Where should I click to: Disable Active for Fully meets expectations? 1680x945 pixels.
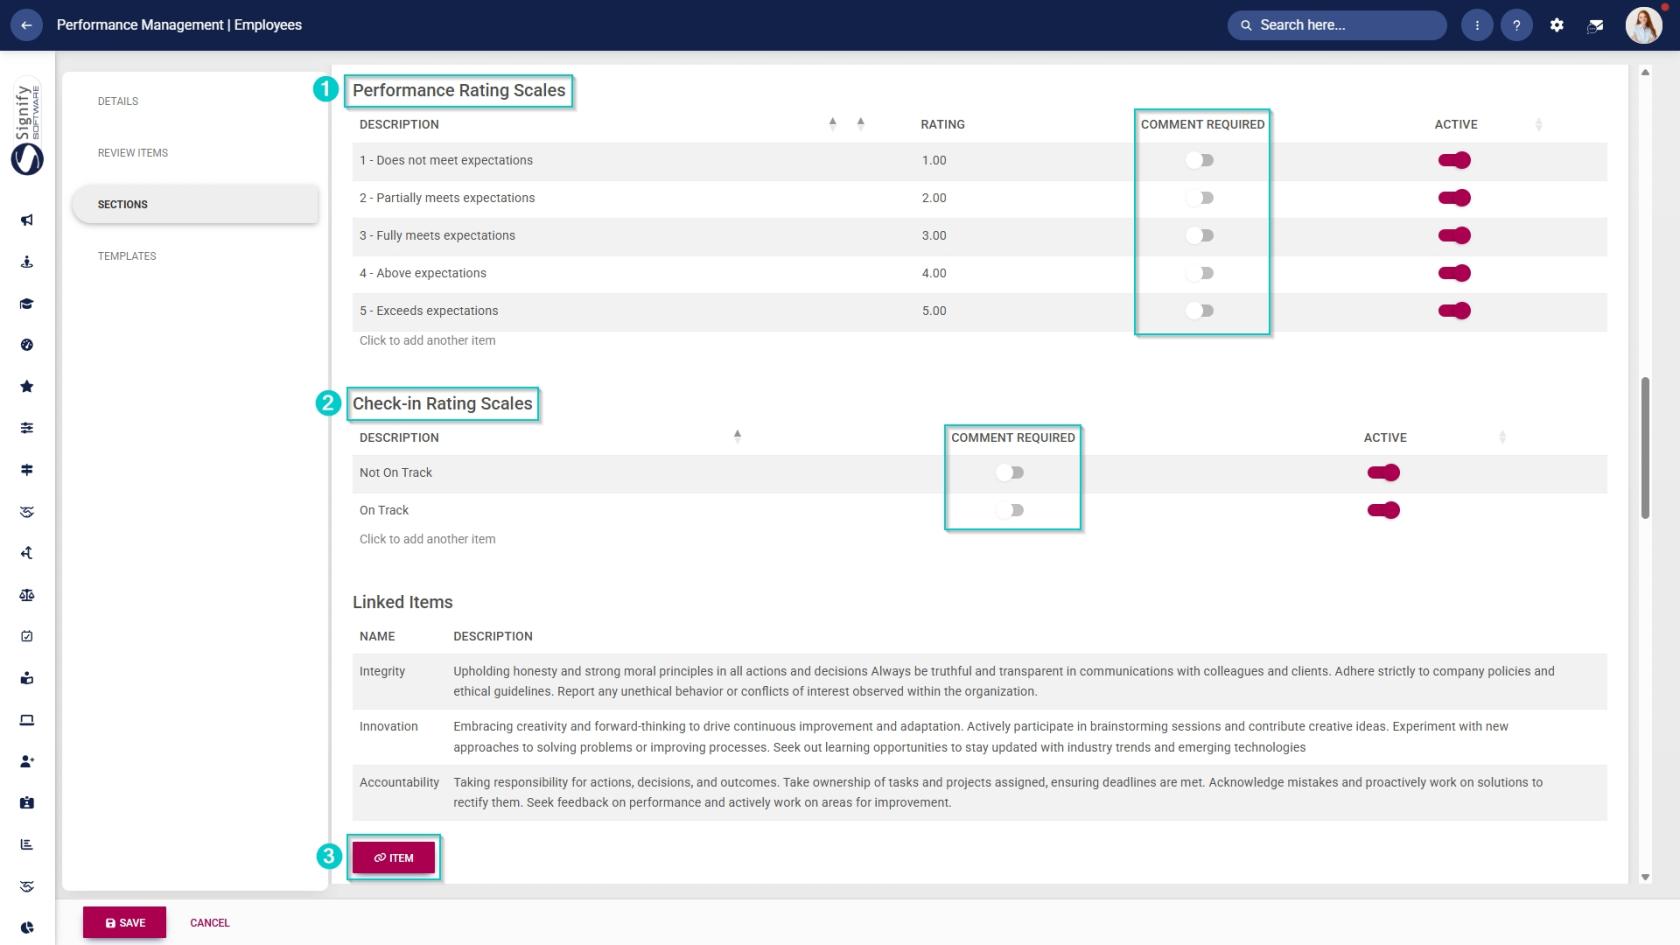click(1455, 236)
